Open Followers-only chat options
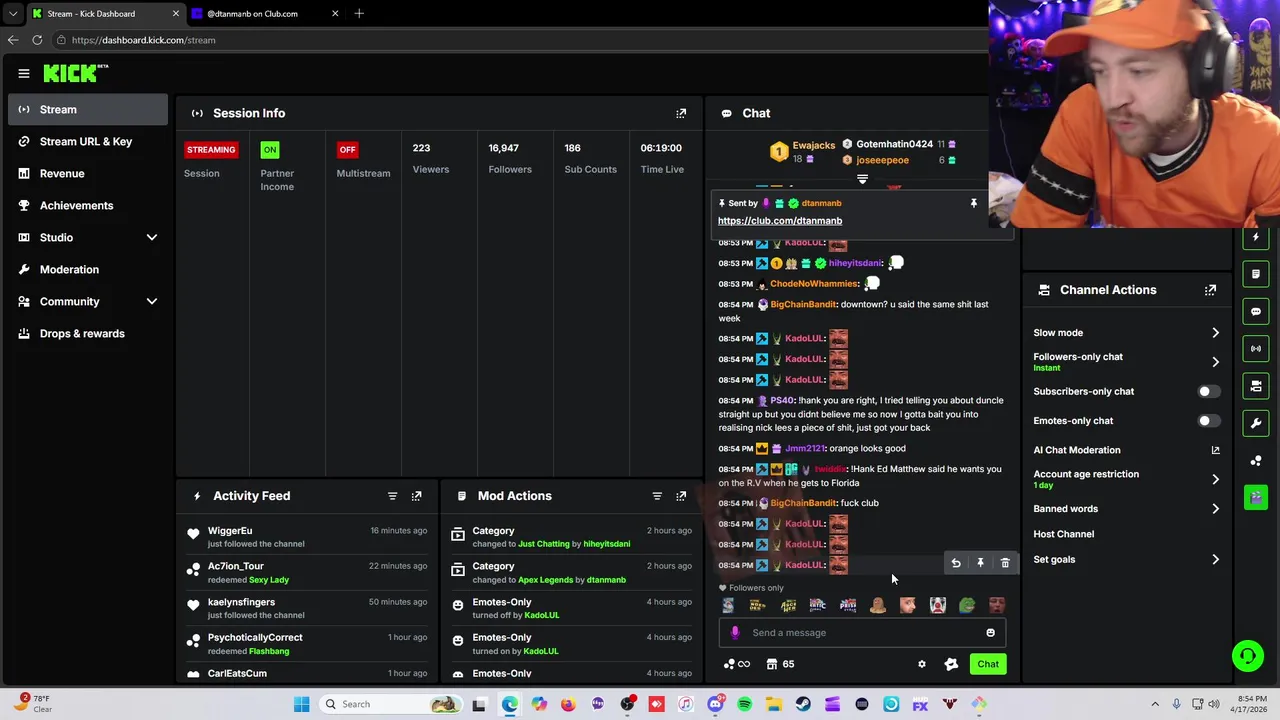1280x720 pixels. pos(1127,361)
